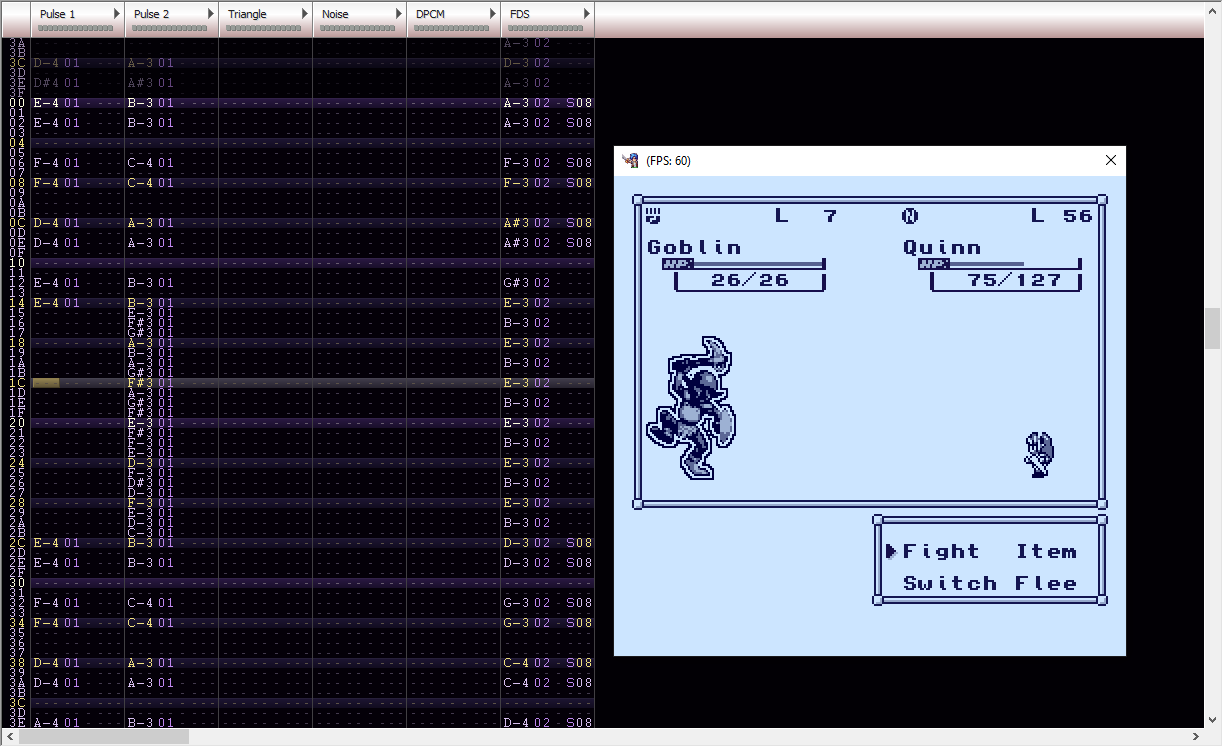
Task: Click Quinn's HP bar
Action: tap(999, 264)
